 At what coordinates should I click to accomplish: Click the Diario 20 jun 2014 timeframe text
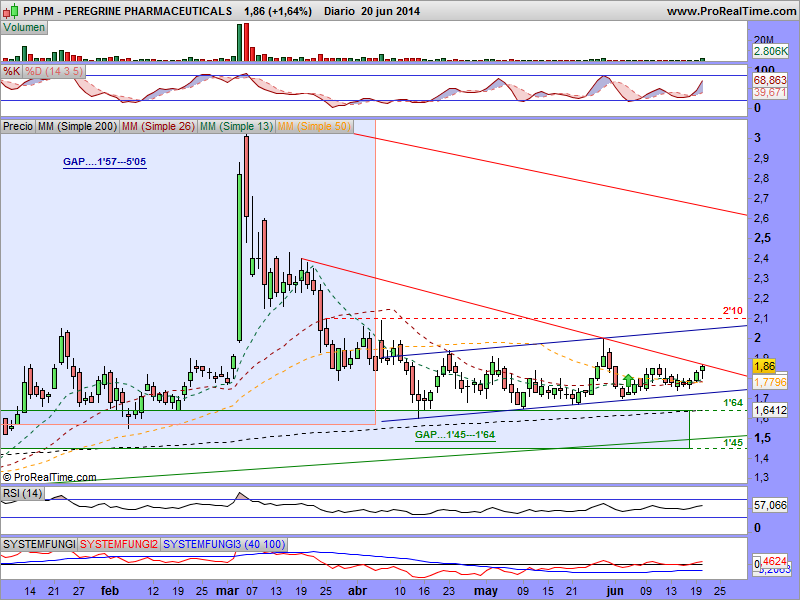[x=372, y=11]
